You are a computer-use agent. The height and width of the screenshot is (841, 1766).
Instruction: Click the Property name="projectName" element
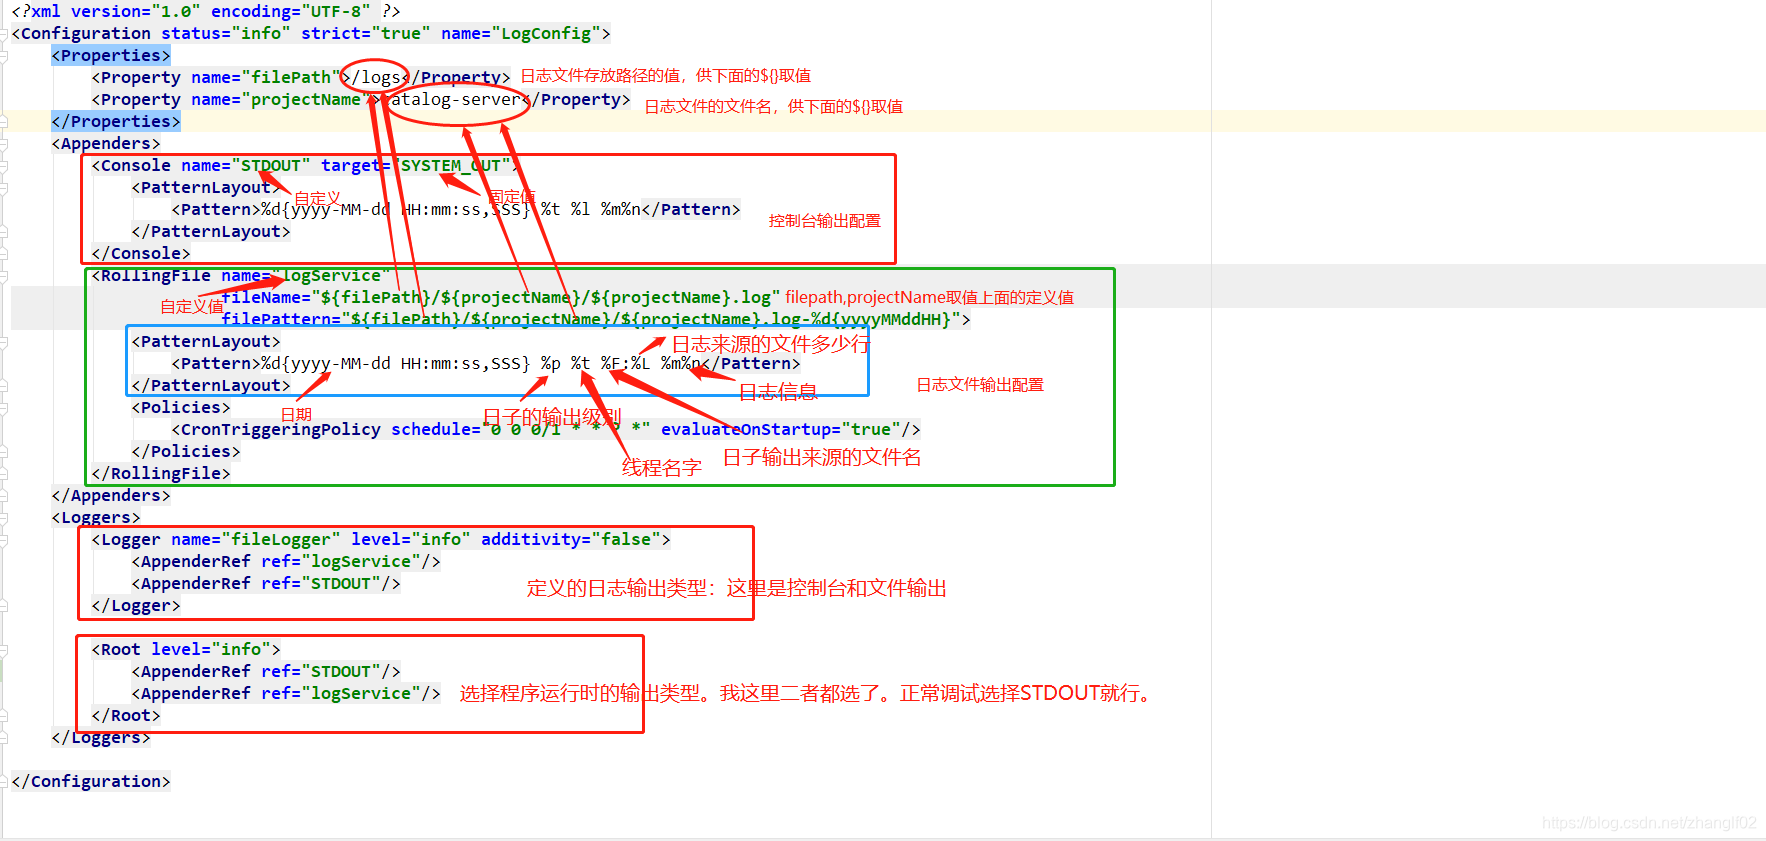(361, 99)
